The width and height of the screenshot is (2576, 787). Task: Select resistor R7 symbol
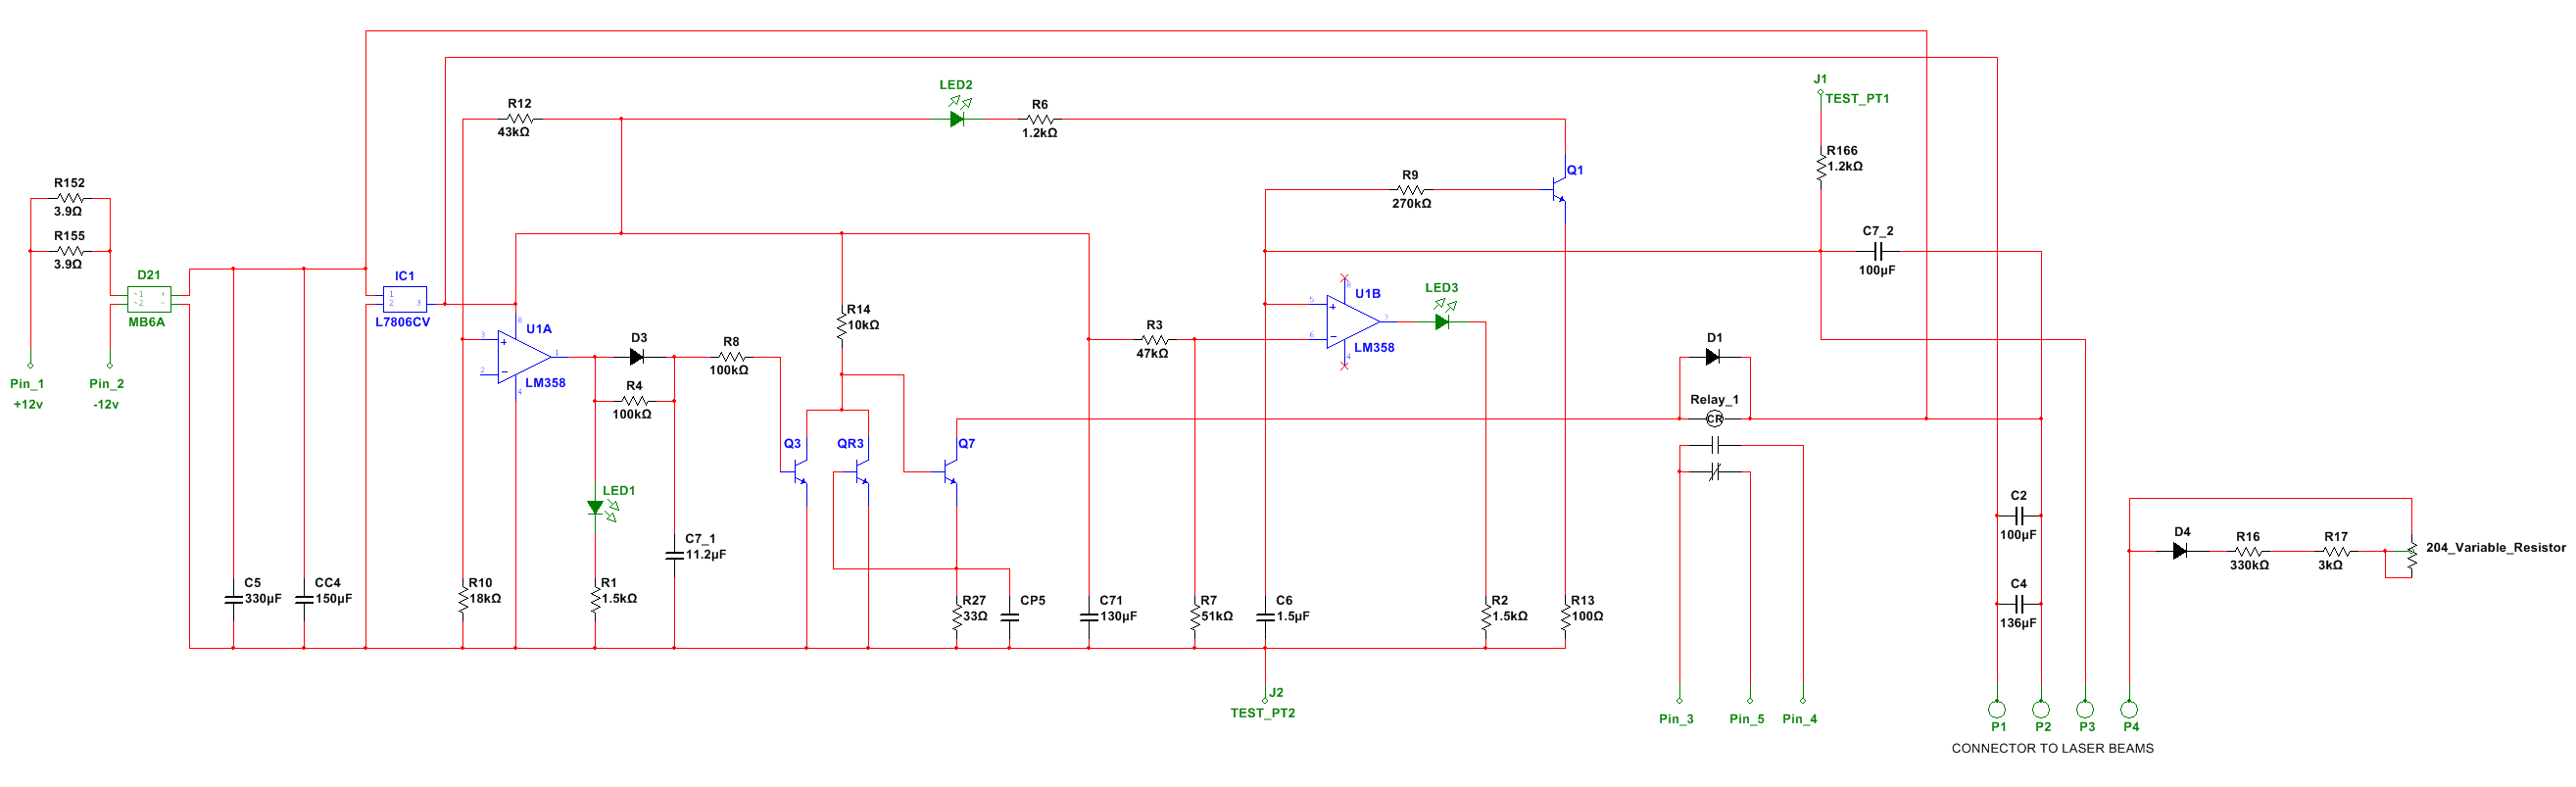1195,615
